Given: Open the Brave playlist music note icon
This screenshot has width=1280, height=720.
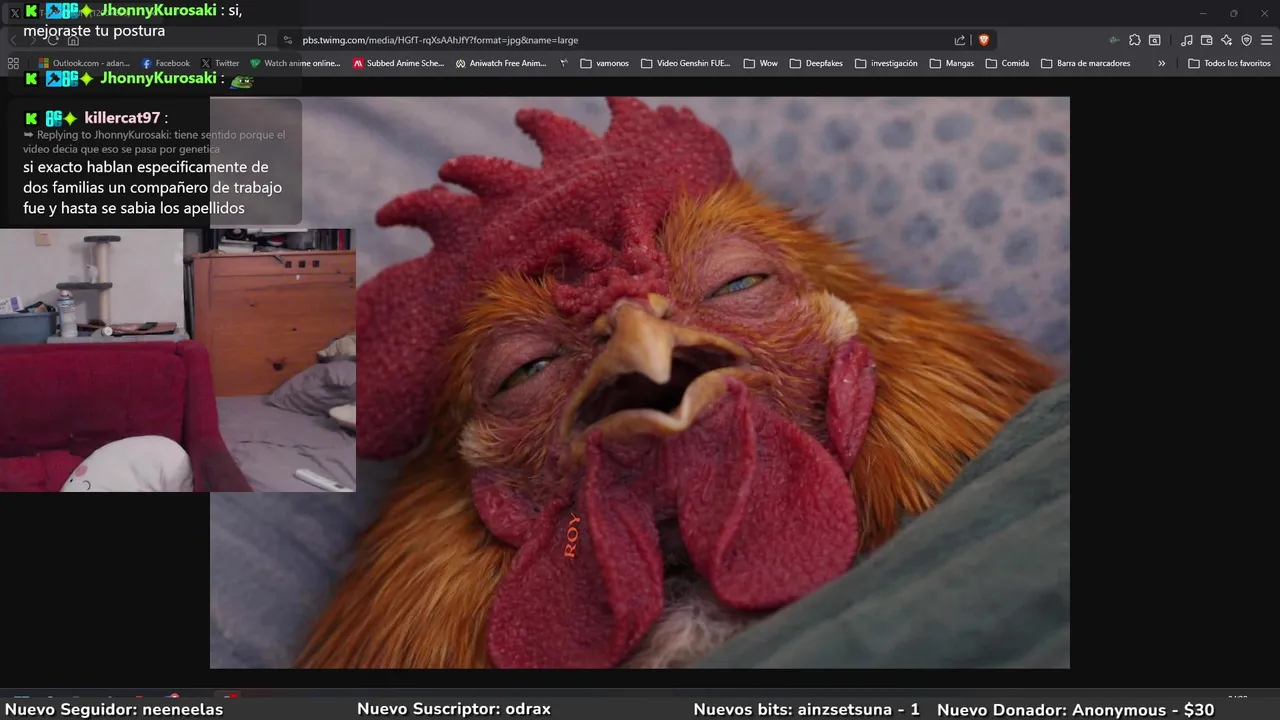Looking at the screenshot, I should 1187,40.
